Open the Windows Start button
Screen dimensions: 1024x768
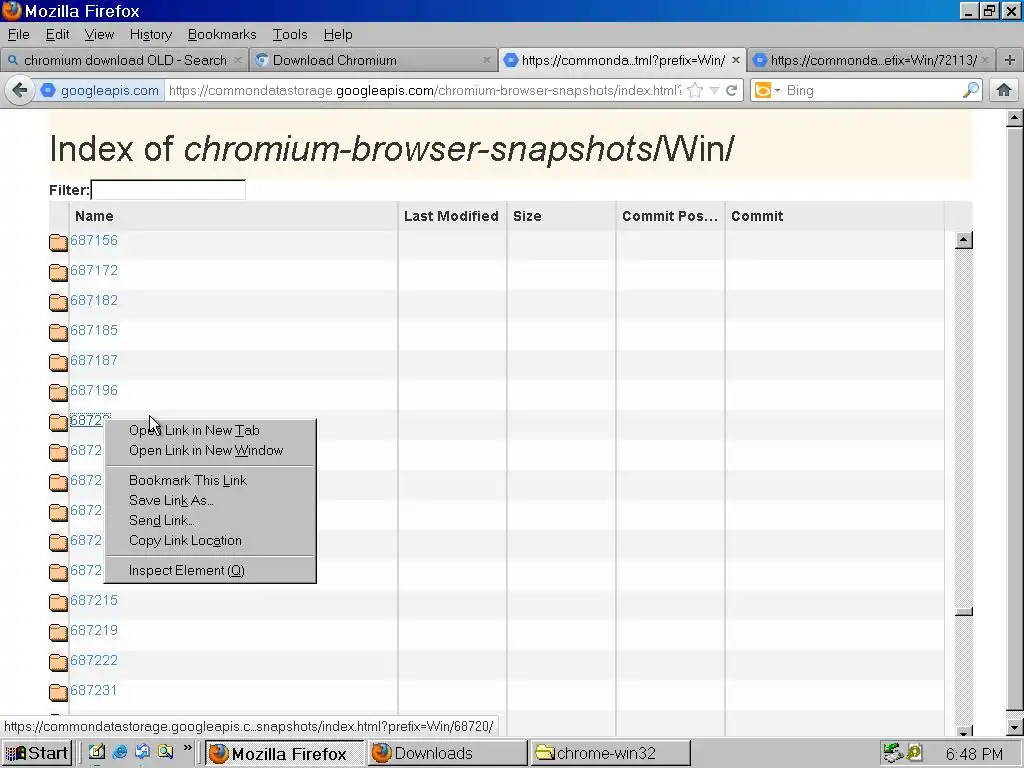click(x=37, y=754)
